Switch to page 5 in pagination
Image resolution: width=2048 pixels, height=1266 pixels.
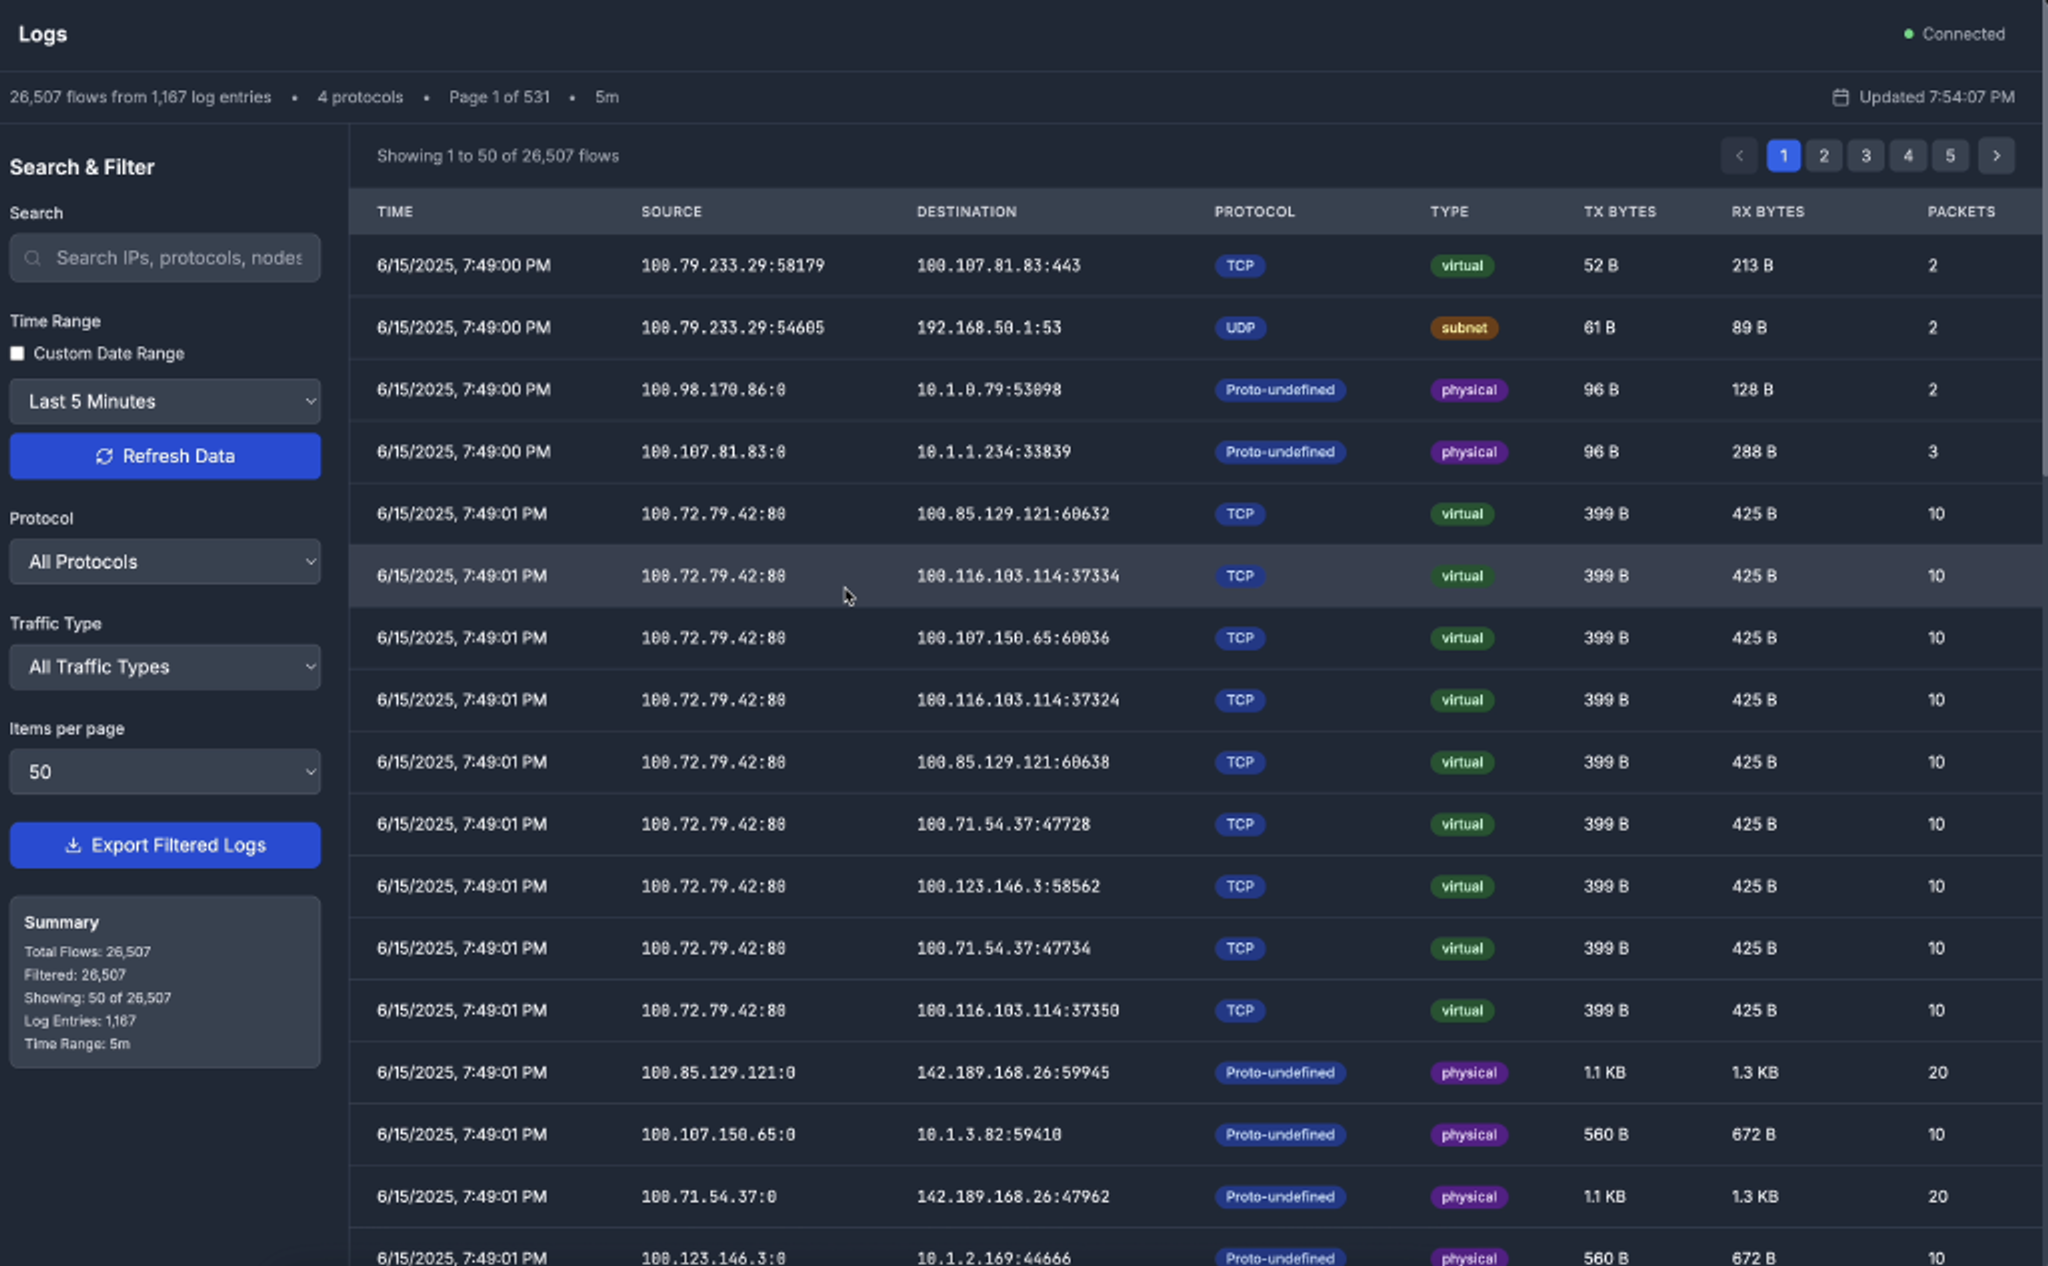1949,156
